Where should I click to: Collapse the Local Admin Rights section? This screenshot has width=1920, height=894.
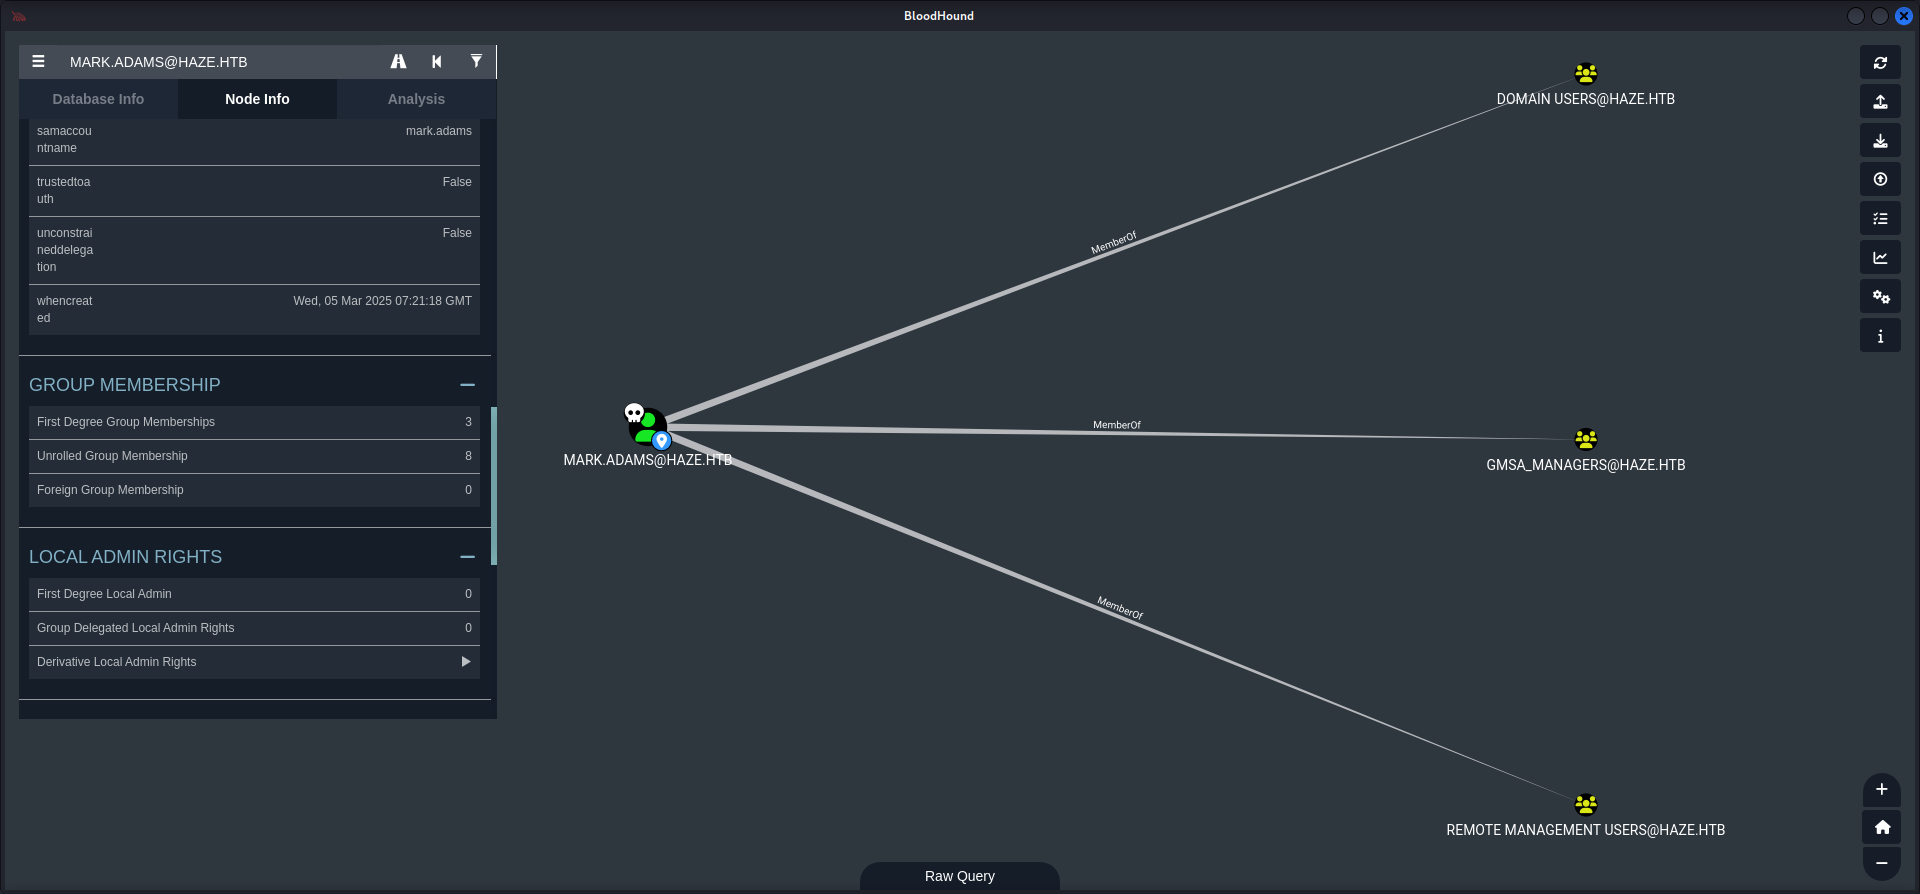tap(467, 557)
